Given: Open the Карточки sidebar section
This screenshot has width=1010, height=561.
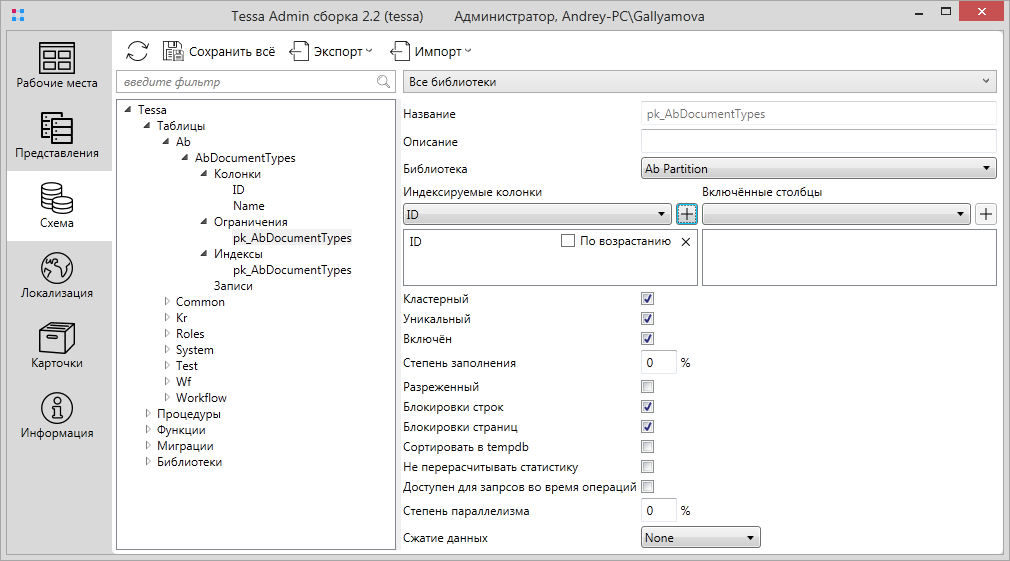Looking at the screenshot, I should (57, 345).
